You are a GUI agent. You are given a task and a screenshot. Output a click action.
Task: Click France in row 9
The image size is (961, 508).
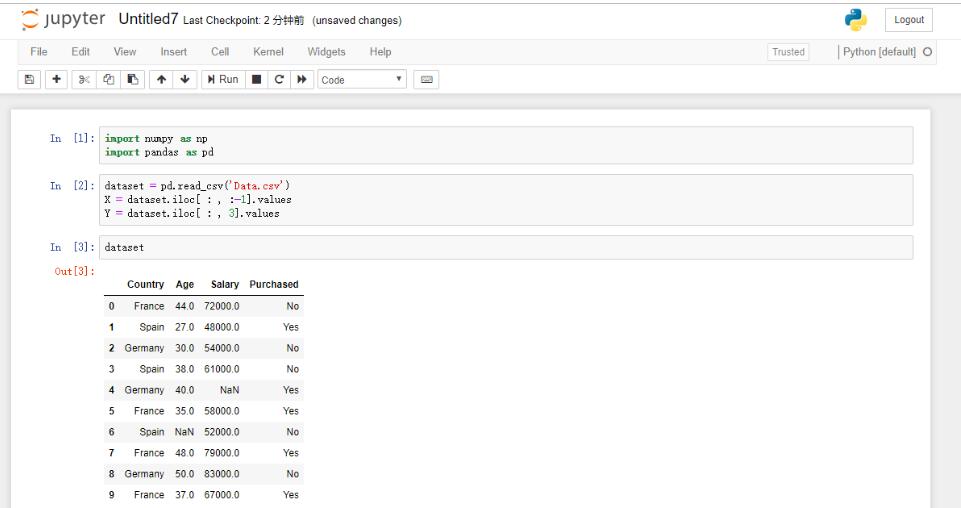[x=149, y=495]
